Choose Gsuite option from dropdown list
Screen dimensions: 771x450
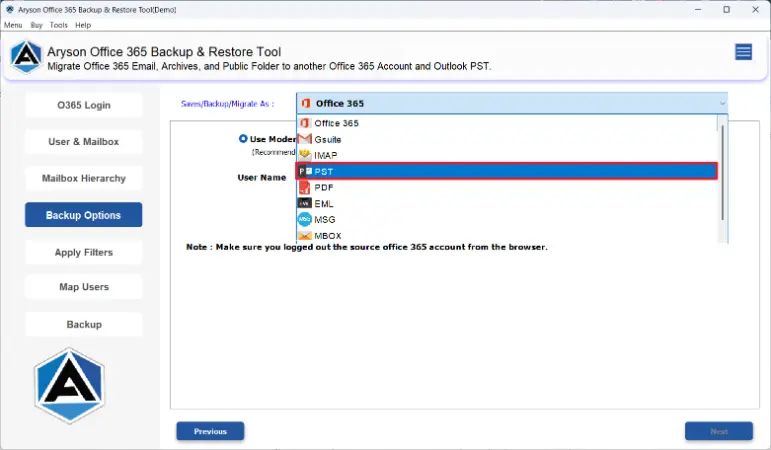pyautogui.click(x=507, y=139)
